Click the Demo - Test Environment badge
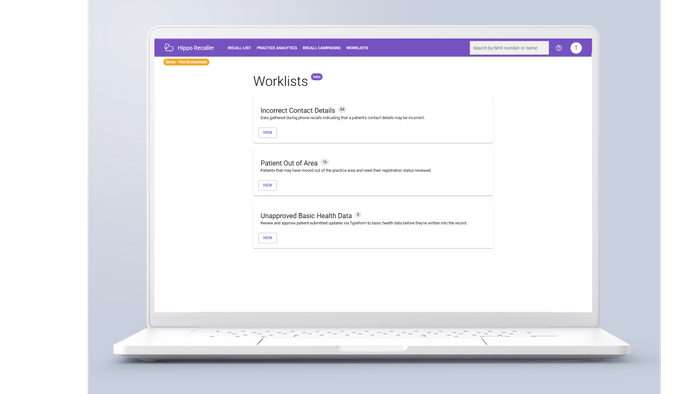The width and height of the screenshot is (700, 394). click(186, 62)
